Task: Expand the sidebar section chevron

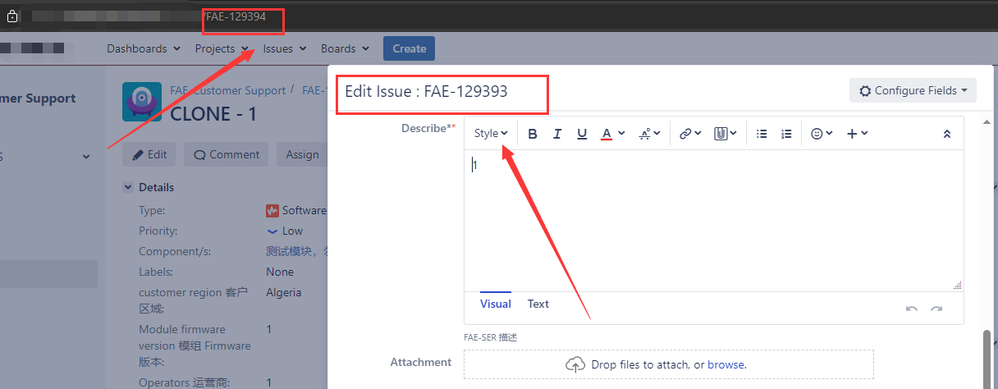Action: [x=87, y=157]
